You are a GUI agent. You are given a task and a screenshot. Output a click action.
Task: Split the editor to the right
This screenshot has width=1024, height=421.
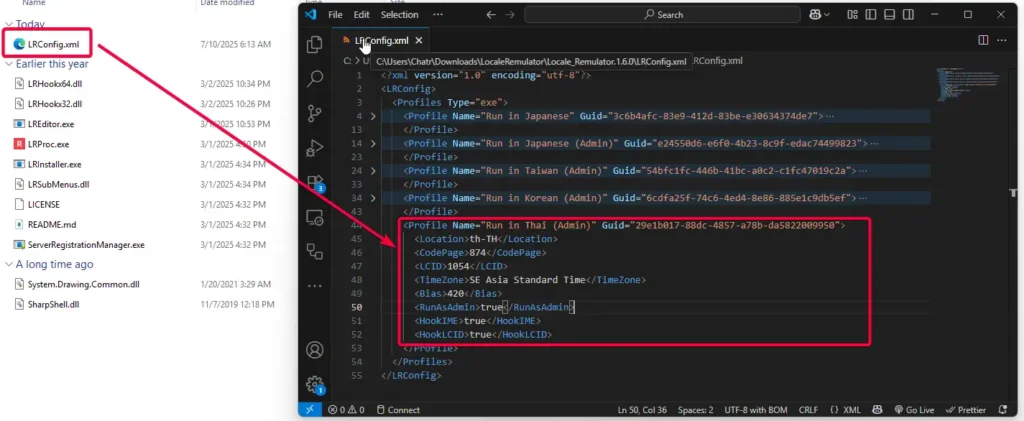983,40
